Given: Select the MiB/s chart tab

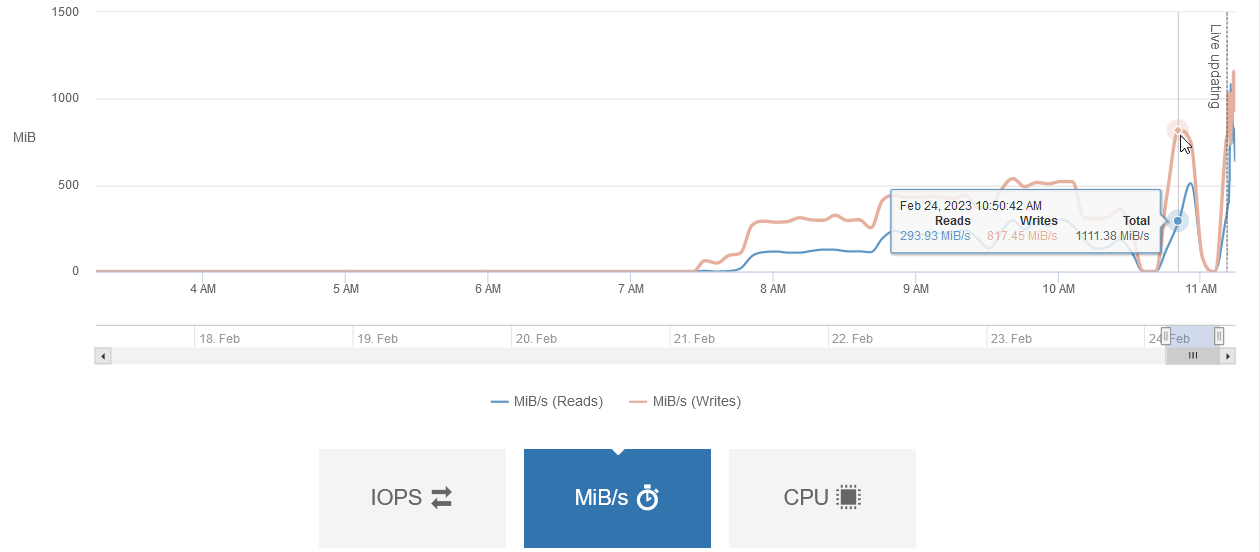Looking at the screenshot, I should pos(617,498).
